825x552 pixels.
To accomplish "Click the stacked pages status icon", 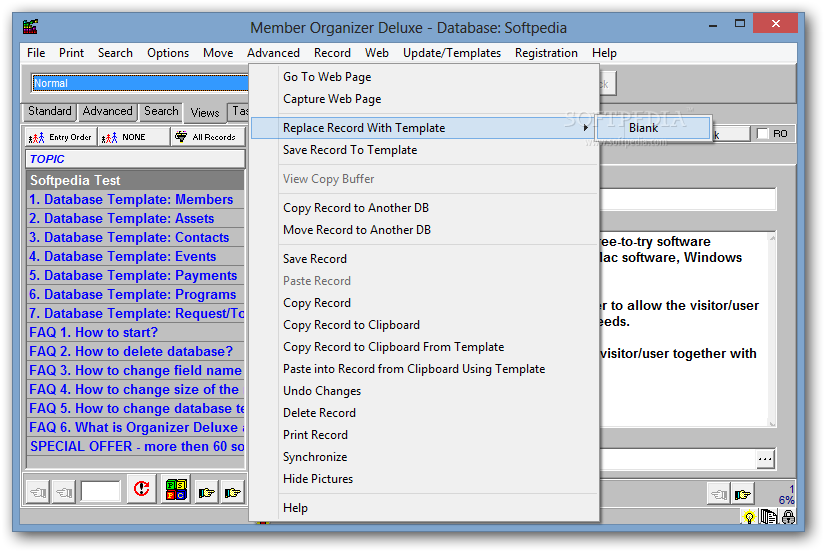I will pyautogui.click(x=768, y=517).
